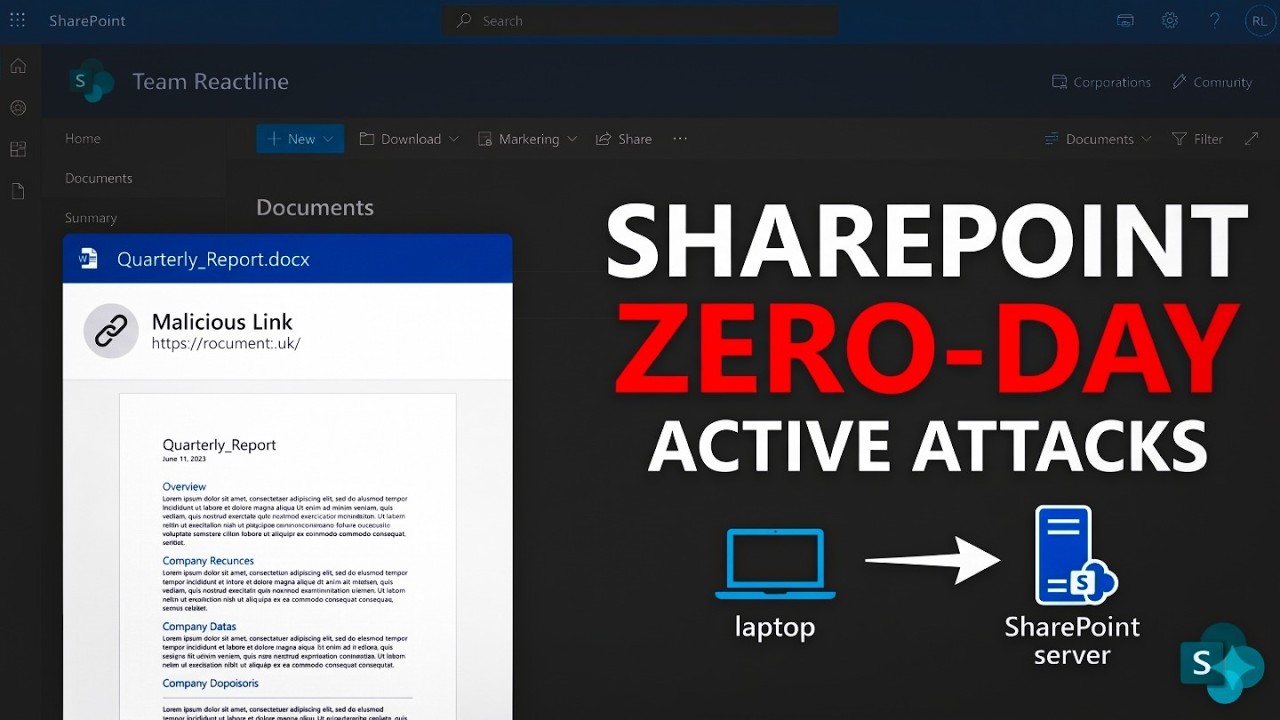The height and width of the screenshot is (720, 1280).
Task: Click the chat icon beside settings gear
Action: coord(1125,20)
